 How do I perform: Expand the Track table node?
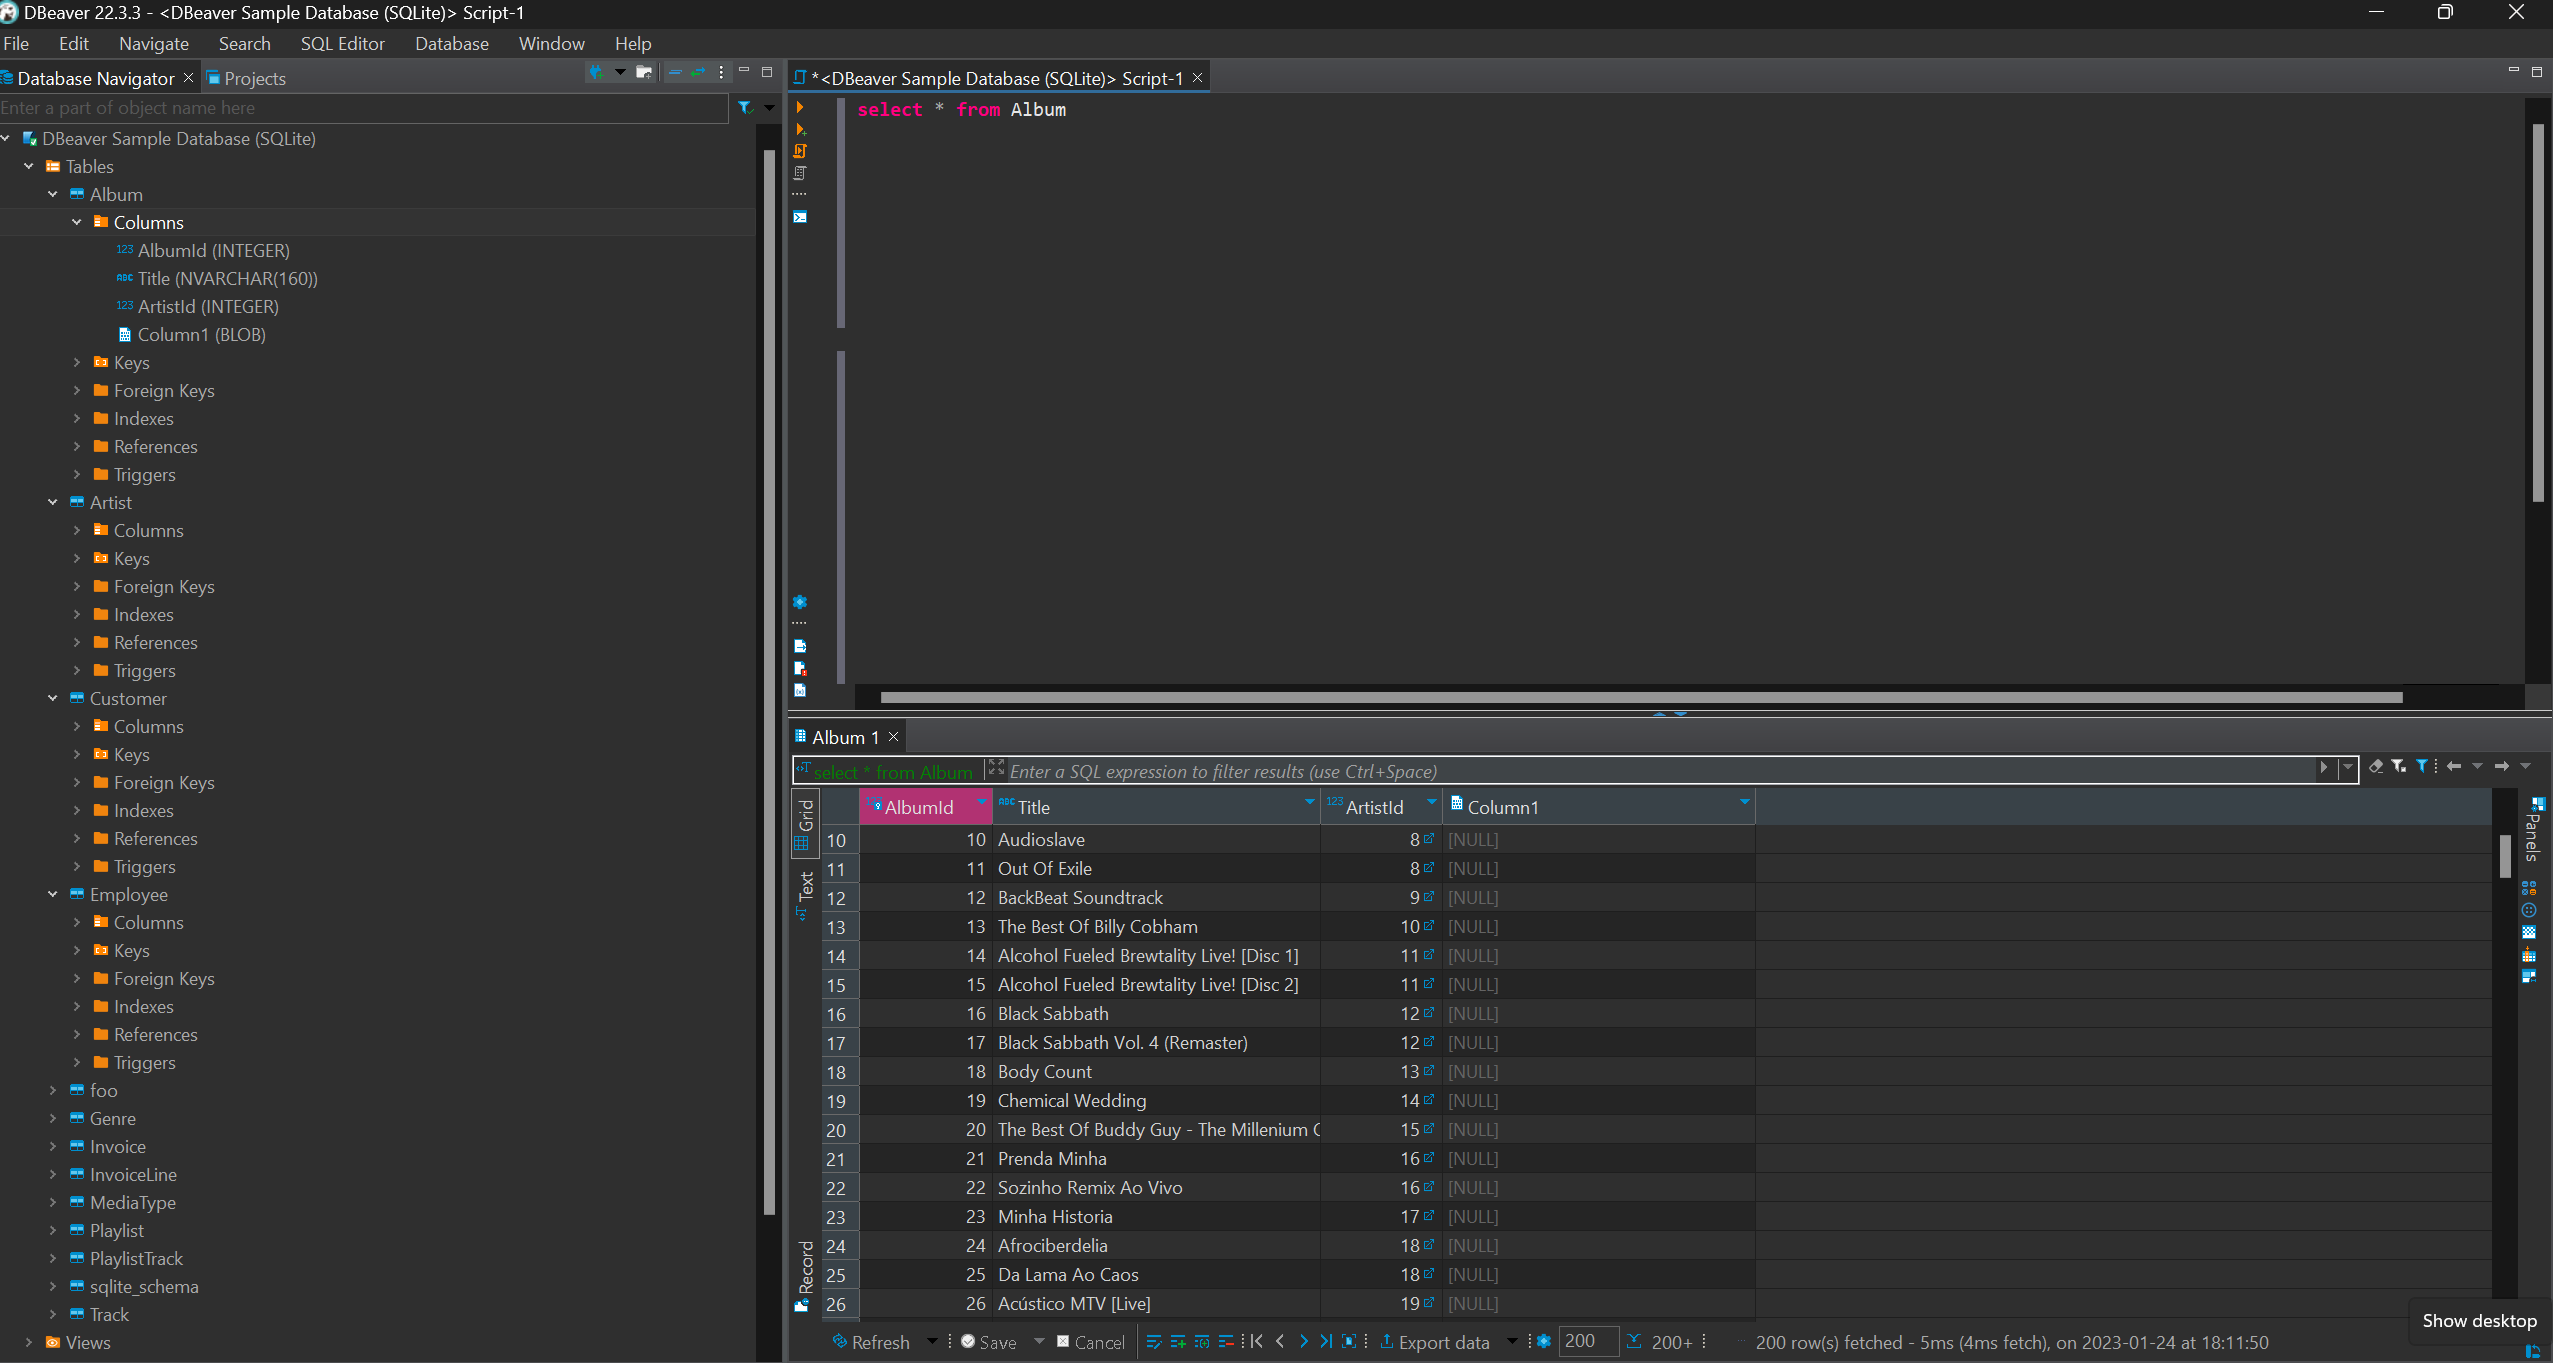click(53, 1314)
